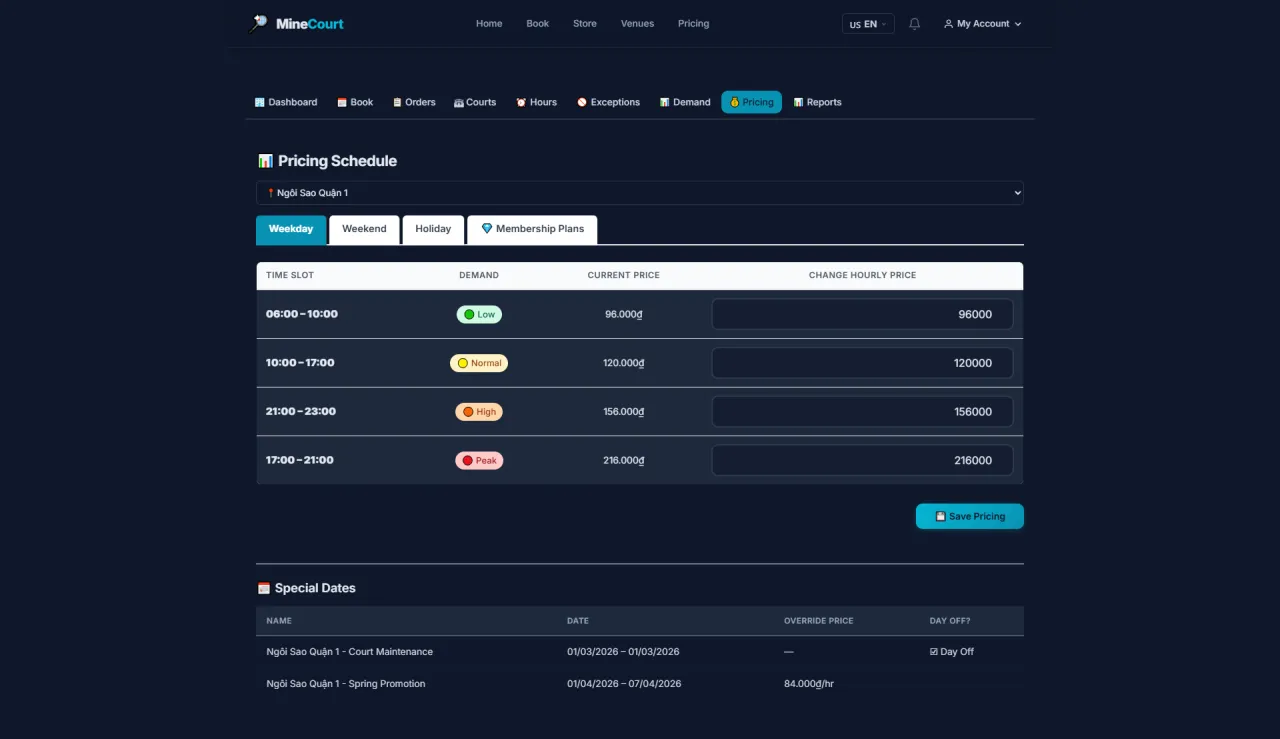This screenshot has width=1280, height=739.
Task: Edit the 17:00–21:00 hourly price field
Action: tap(862, 461)
